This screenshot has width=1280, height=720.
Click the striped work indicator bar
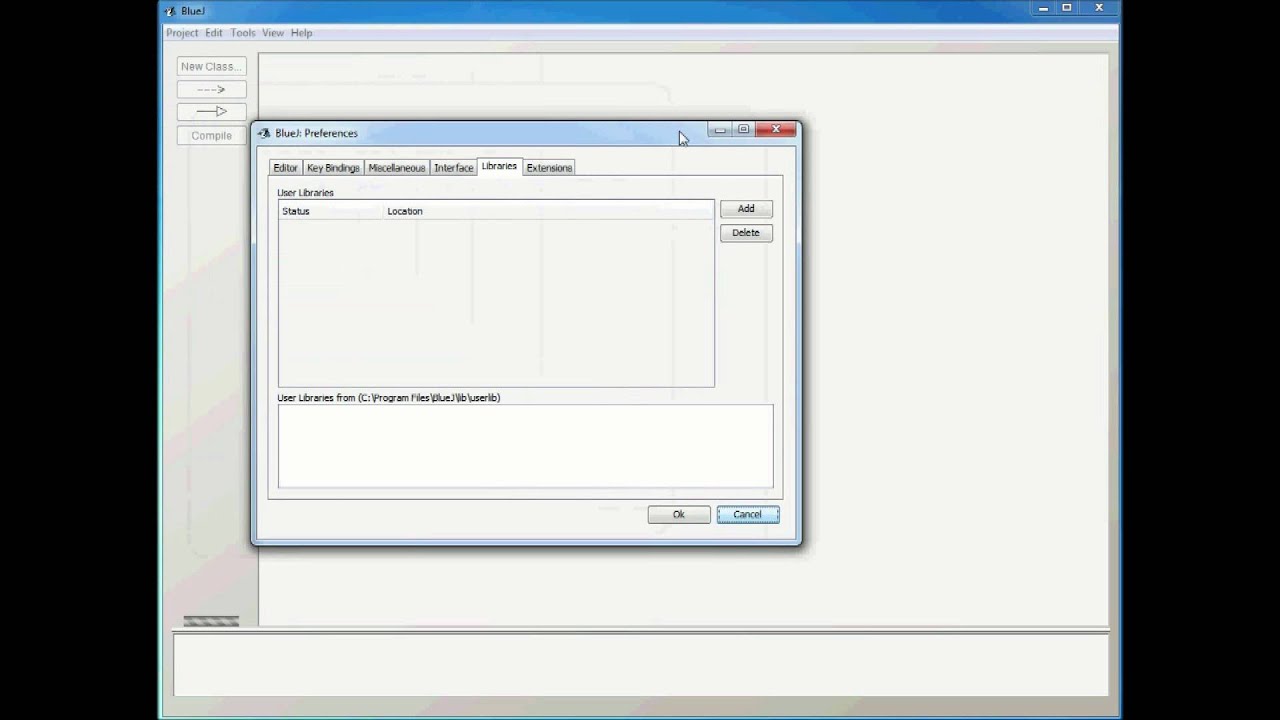[211, 621]
